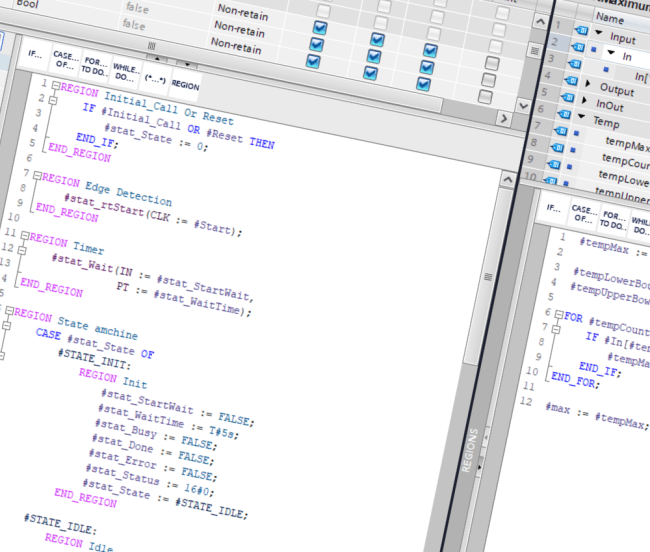The image size is (650, 552).
Task: Collapse the Temp section
Action: click(x=582, y=116)
